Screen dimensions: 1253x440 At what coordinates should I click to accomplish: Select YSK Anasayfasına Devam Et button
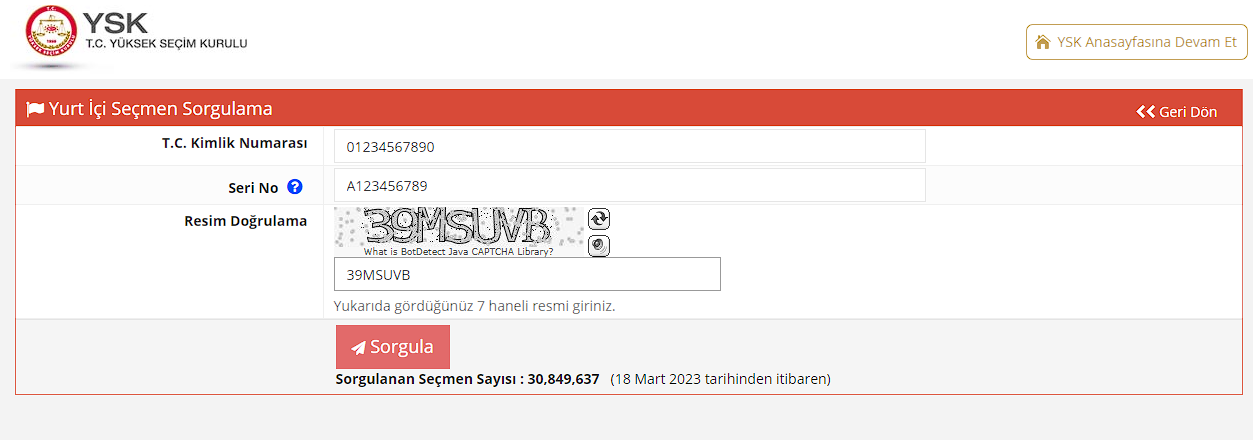pyautogui.click(x=1137, y=42)
